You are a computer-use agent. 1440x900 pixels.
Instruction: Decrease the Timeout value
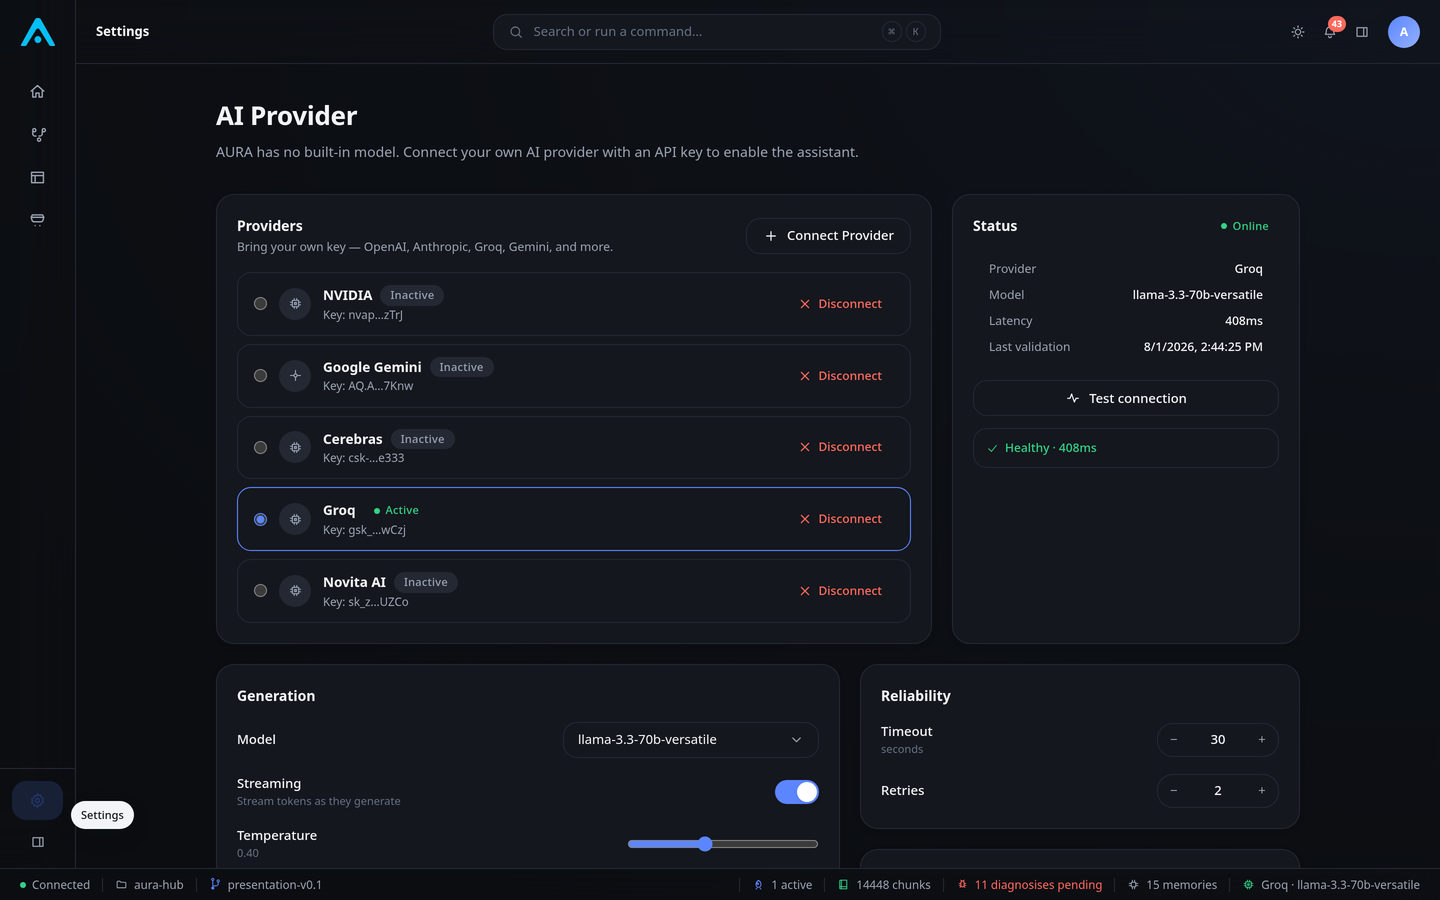tap(1174, 740)
